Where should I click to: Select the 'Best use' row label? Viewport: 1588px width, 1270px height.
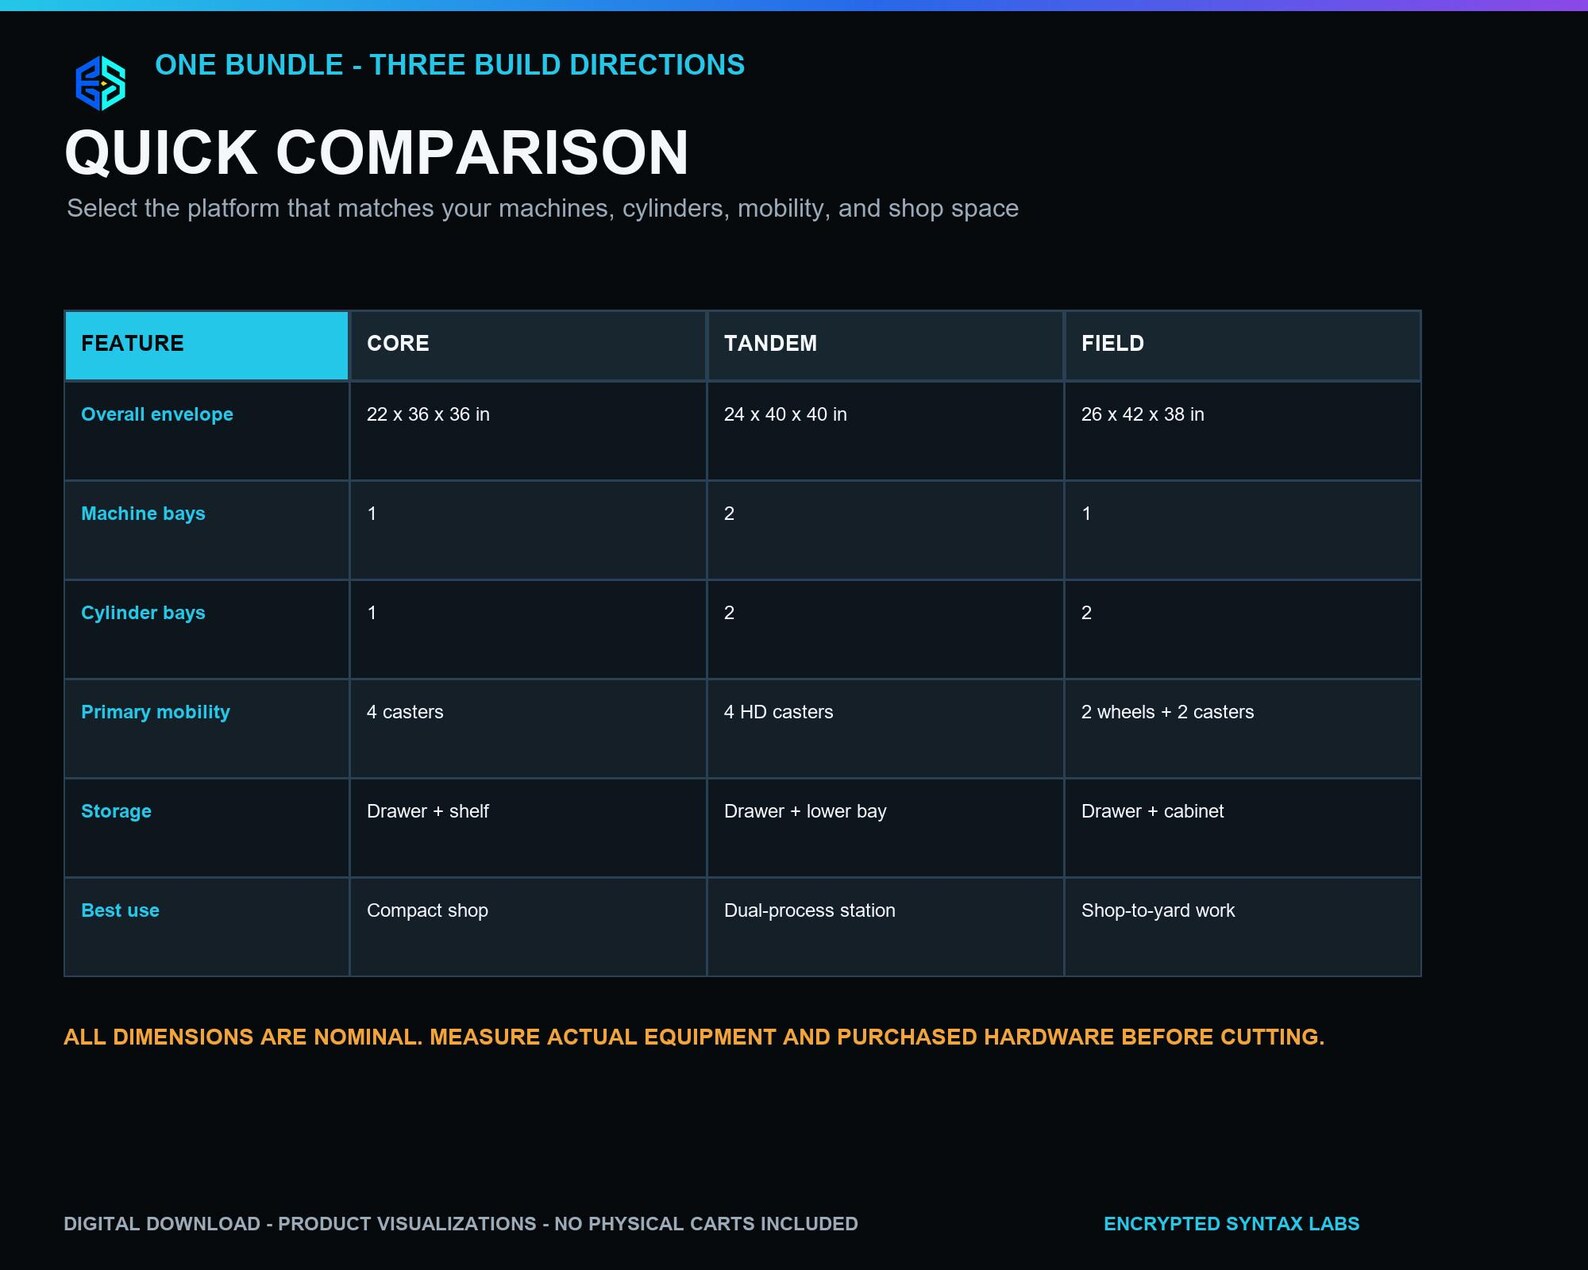pos(120,910)
